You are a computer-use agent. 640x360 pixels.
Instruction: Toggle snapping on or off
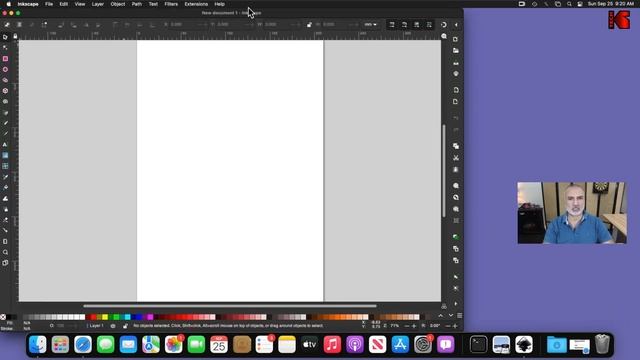[444, 24]
